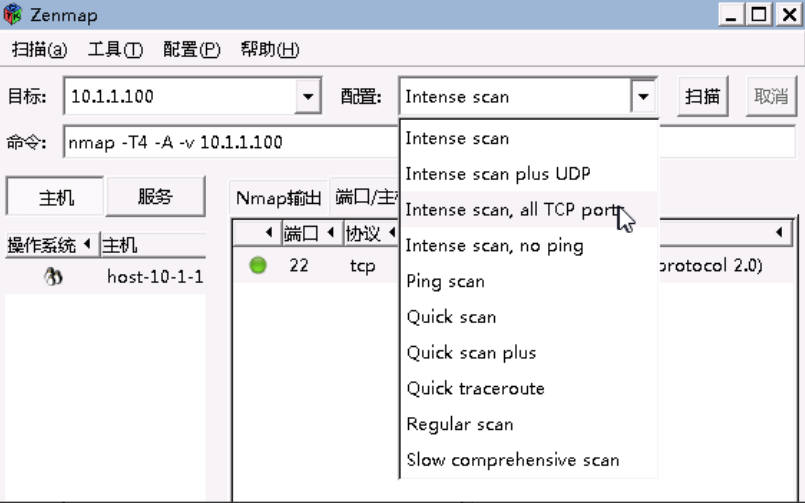
Task: Open the 配置(P) menu
Action: (x=191, y=49)
